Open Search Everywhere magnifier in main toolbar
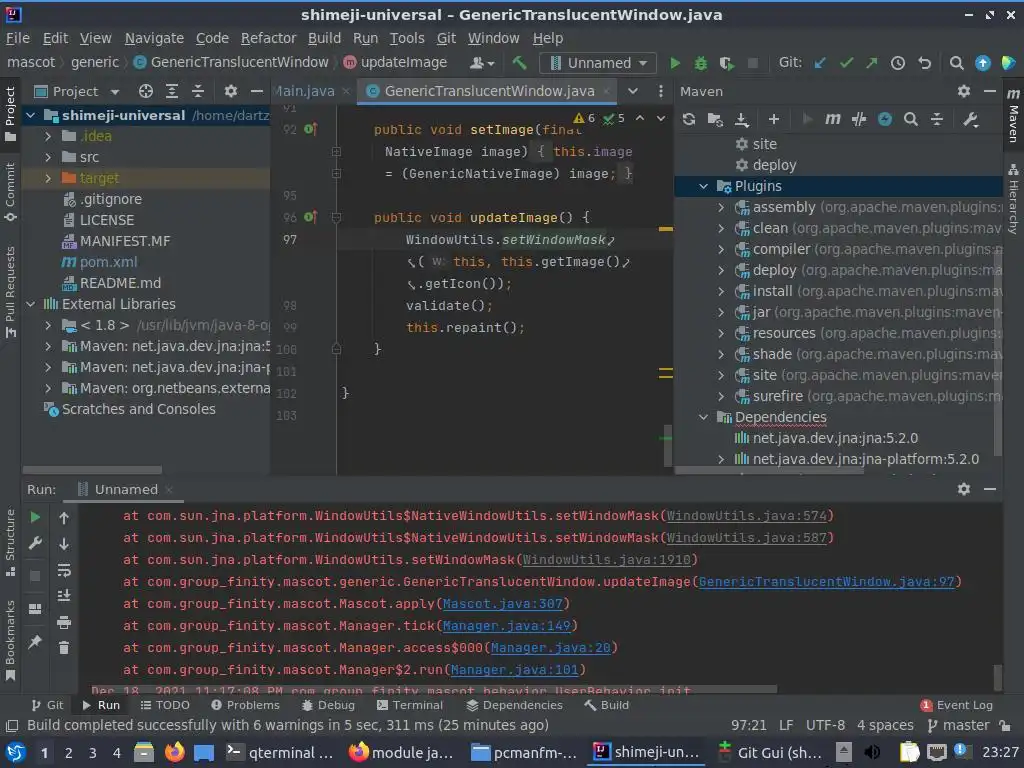 [x=956, y=63]
